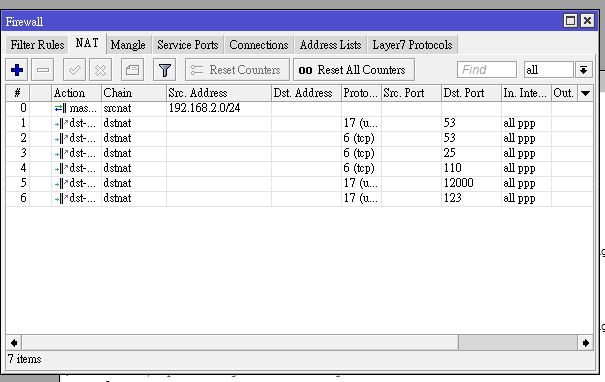The image size is (605, 382).
Task: Sort by Proto... column header
Action: (361, 93)
